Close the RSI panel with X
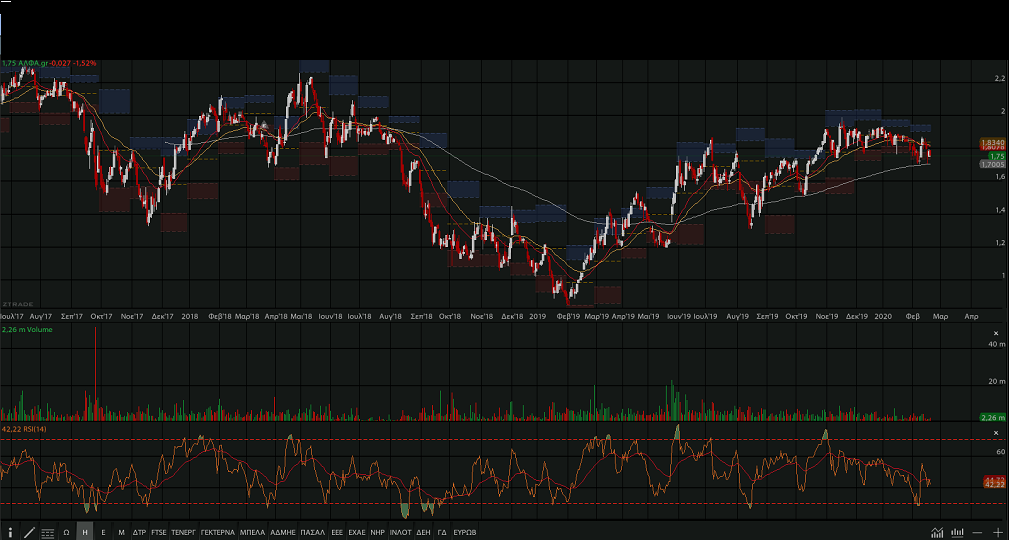 coord(995,429)
